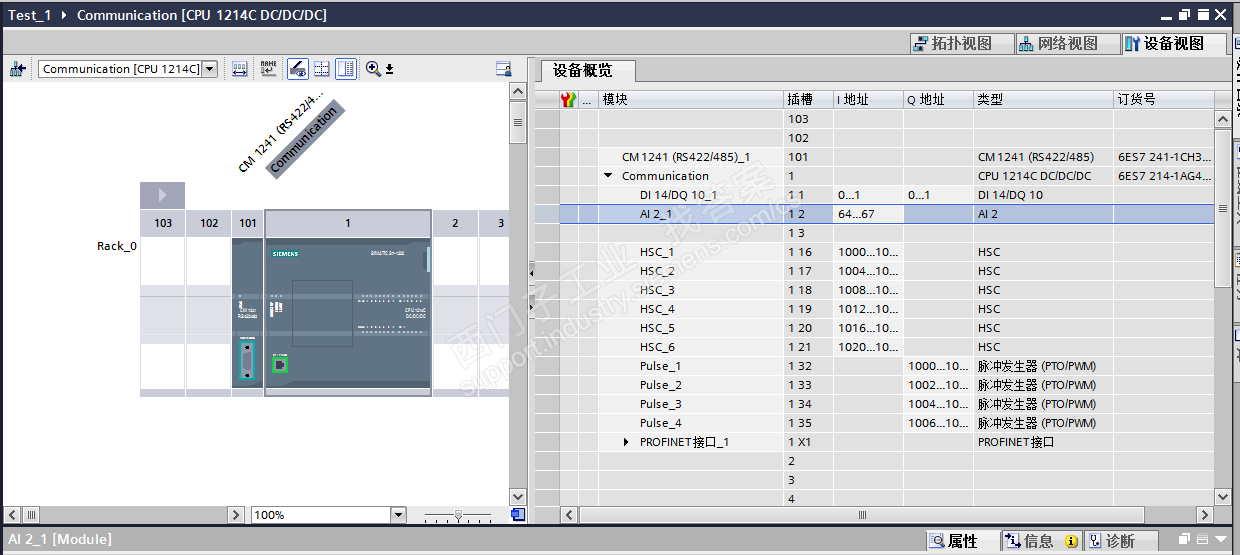Screen dimensions: 1240x555
Task: Click the ... column header in table
Action: (x=588, y=99)
